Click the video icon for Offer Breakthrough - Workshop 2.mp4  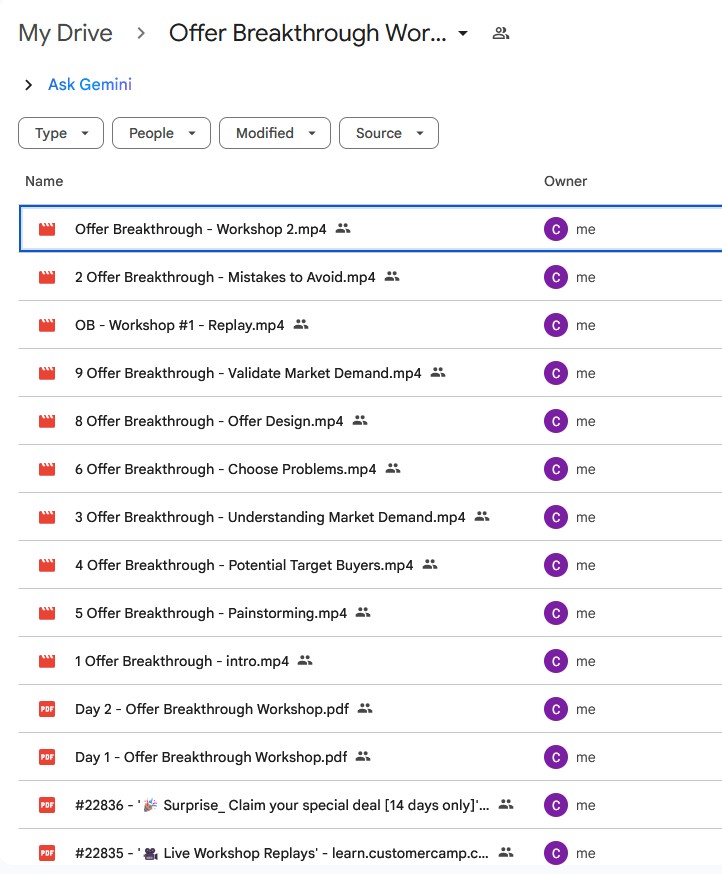[46, 229]
